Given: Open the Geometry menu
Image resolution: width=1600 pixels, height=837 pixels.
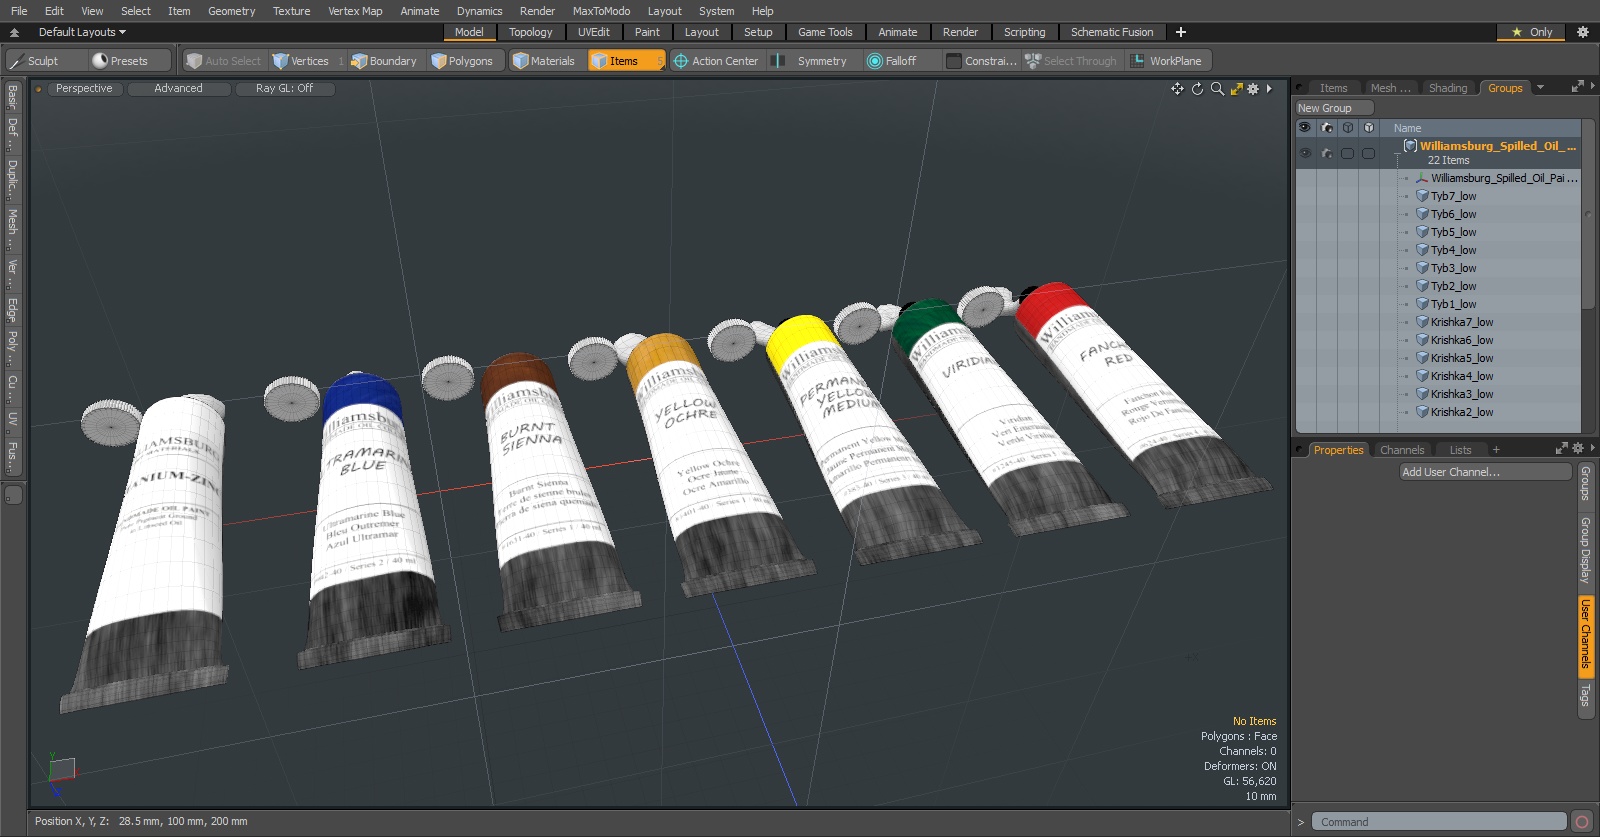Looking at the screenshot, I should click(x=231, y=11).
